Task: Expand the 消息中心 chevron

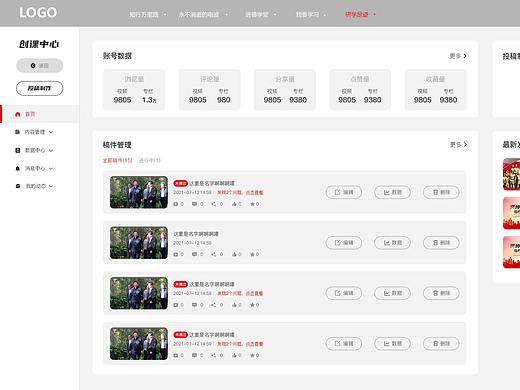Action: click(51, 168)
